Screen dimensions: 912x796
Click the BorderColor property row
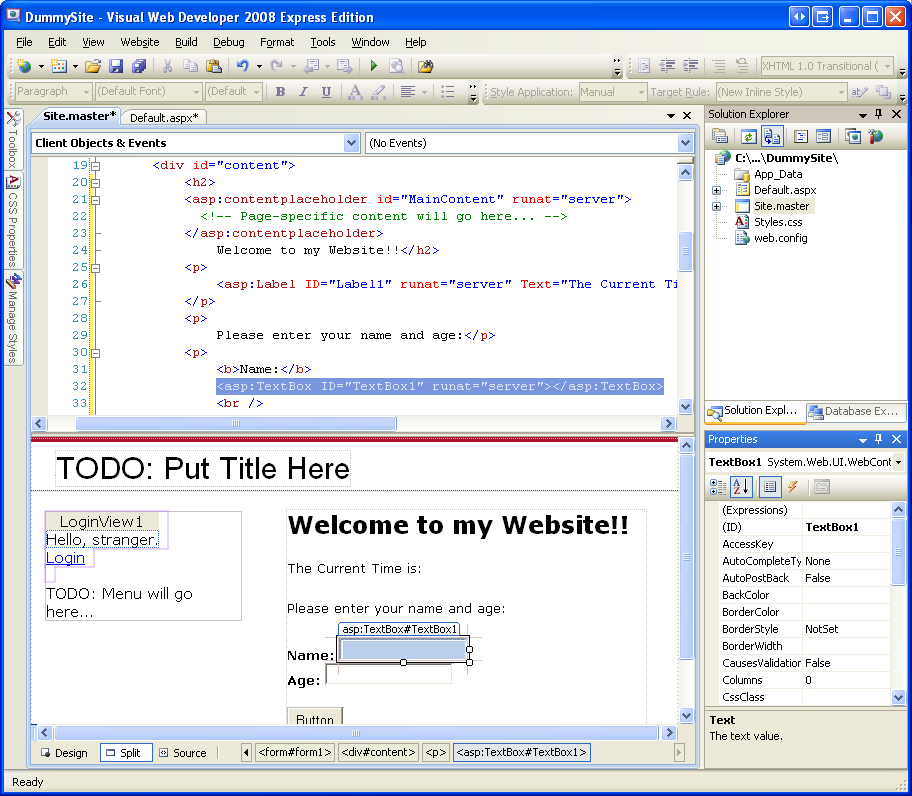(x=806, y=612)
